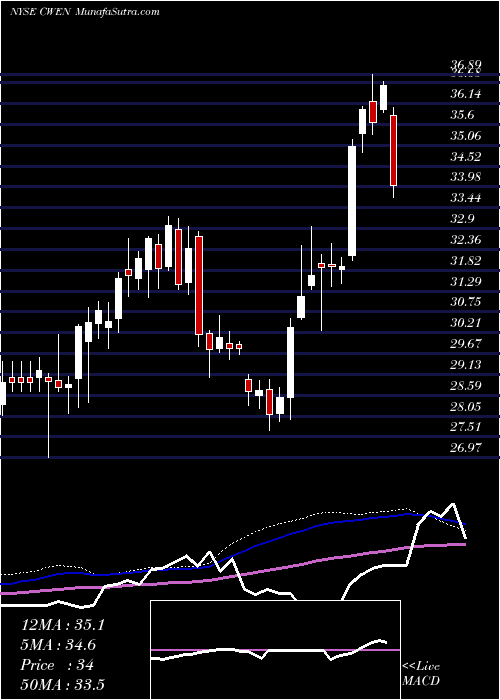Click the 34.52 price axis label
This screenshot has width=500, height=700.
[x=466, y=156]
